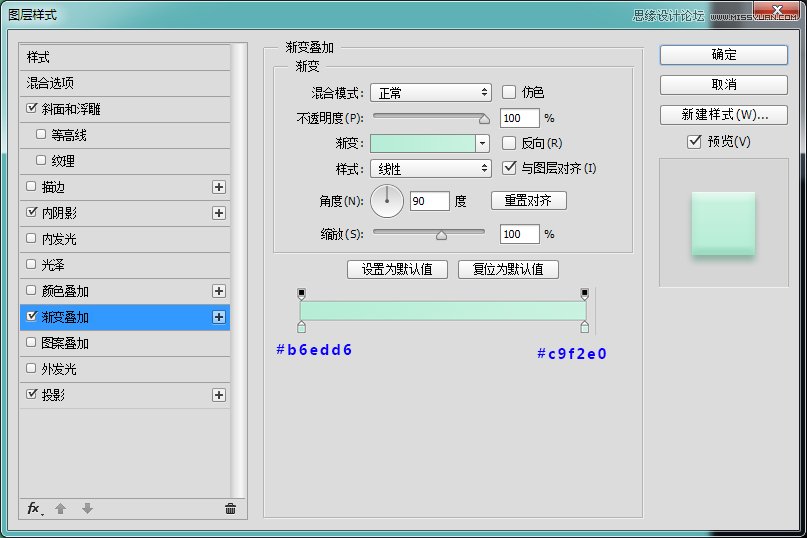
Task: Open 混合模式 dropdown showing 正常
Action: 431,93
